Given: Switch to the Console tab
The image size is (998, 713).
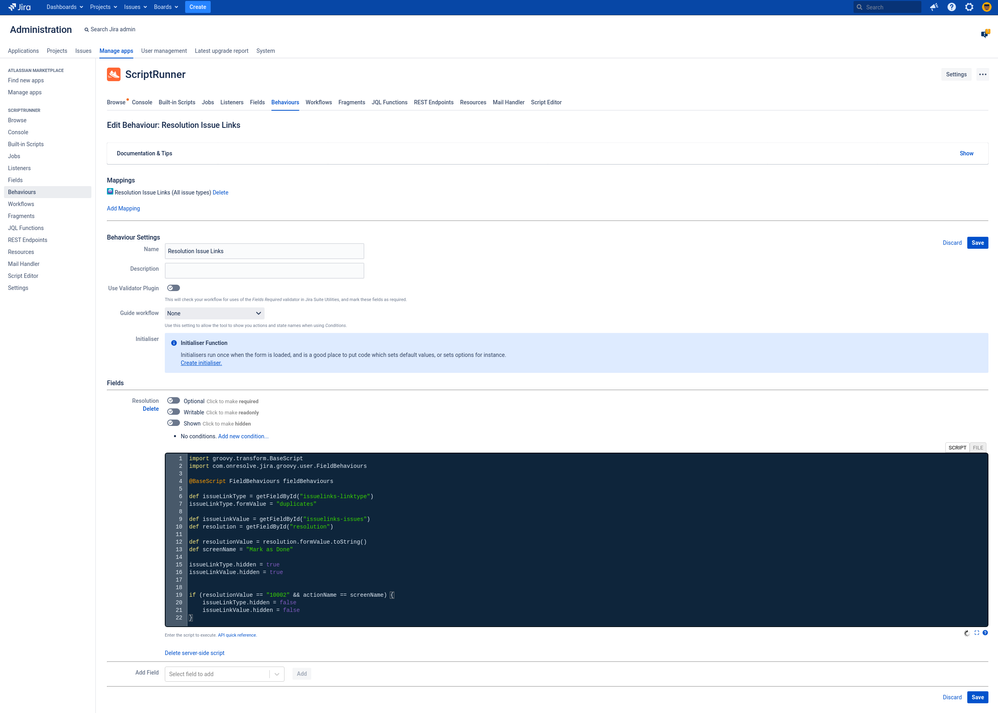Looking at the screenshot, I should [x=142, y=101].
